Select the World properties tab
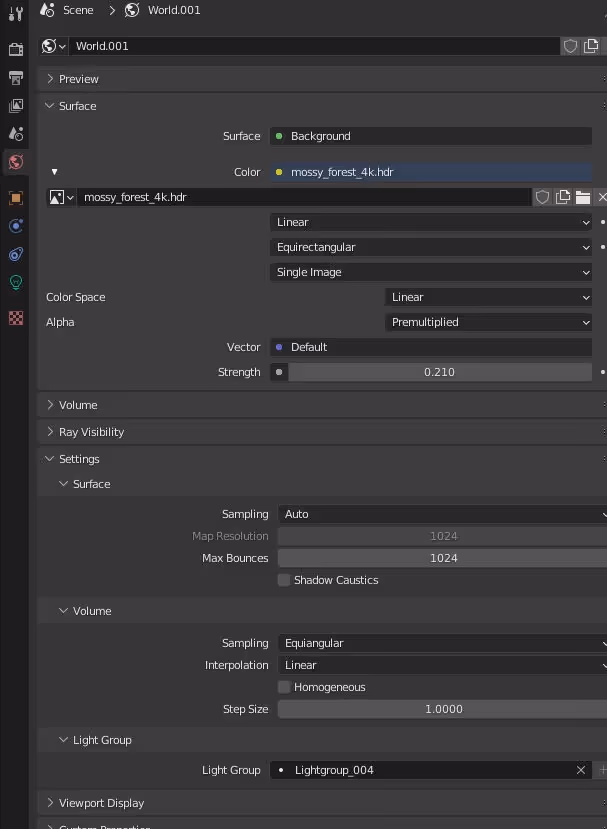607x829 pixels. [x=15, y=162]
